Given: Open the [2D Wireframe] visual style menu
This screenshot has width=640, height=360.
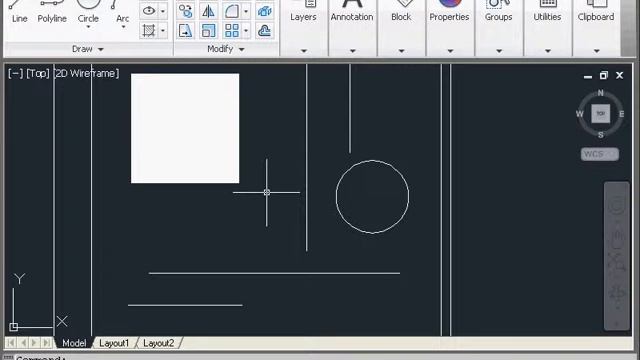Looking at the screenshot, I should (87, 73).
